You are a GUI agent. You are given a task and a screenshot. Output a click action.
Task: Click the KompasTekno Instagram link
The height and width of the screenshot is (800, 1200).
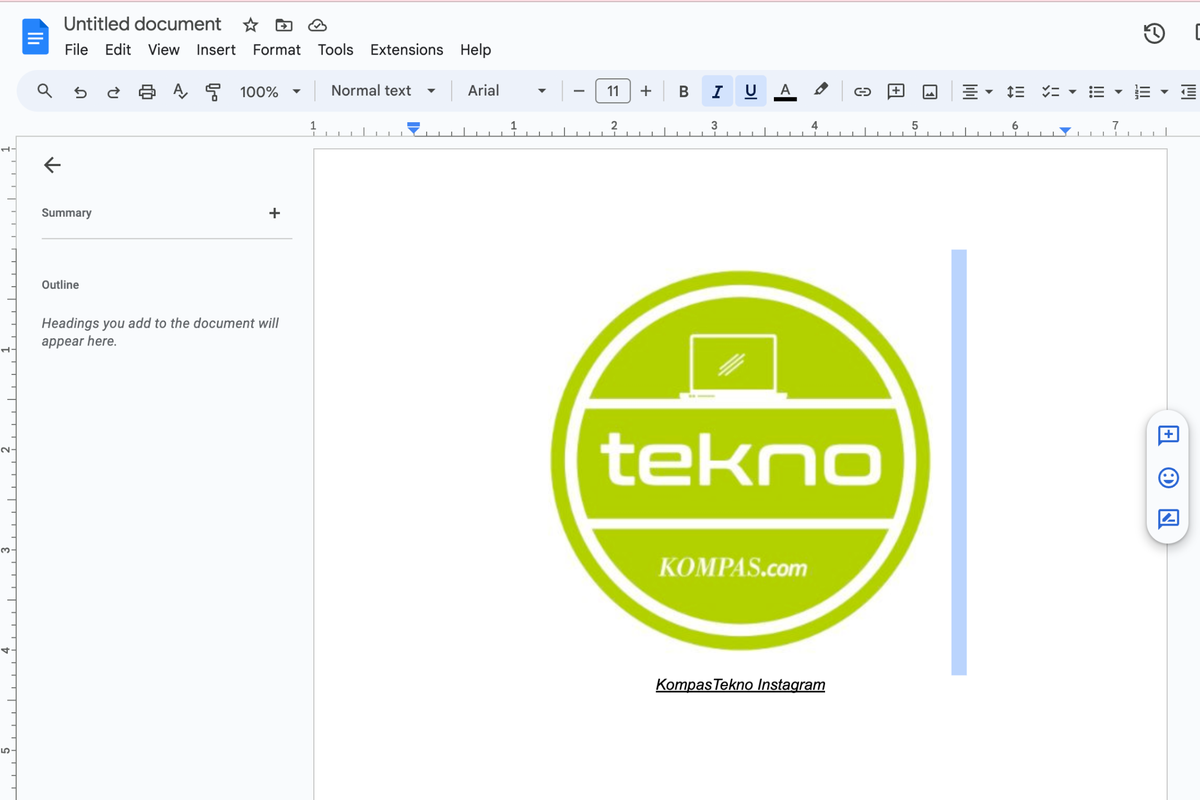coord(740,685)
